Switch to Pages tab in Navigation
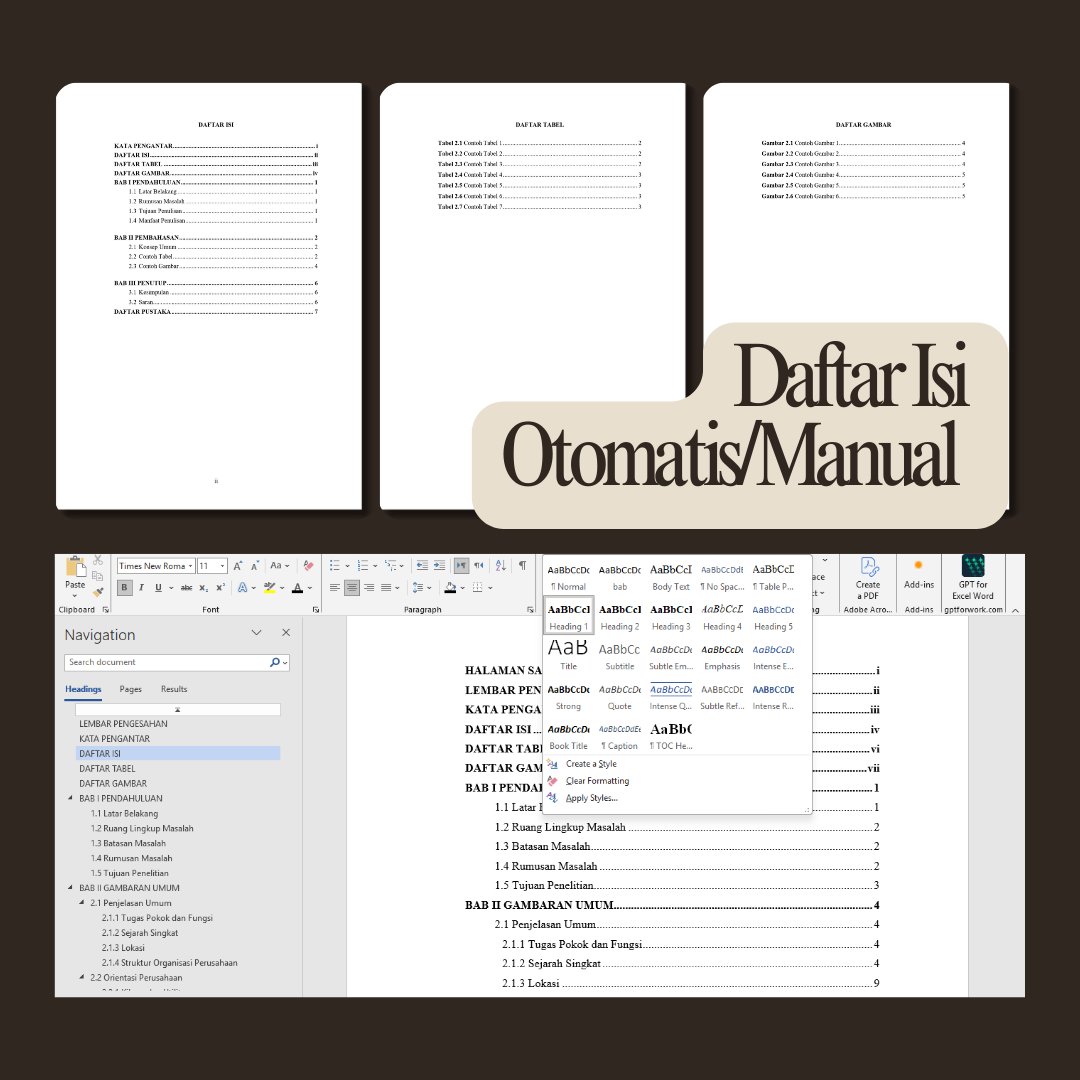The height and width of the screenshot is (1080, 1080). (x=130, y=689)
